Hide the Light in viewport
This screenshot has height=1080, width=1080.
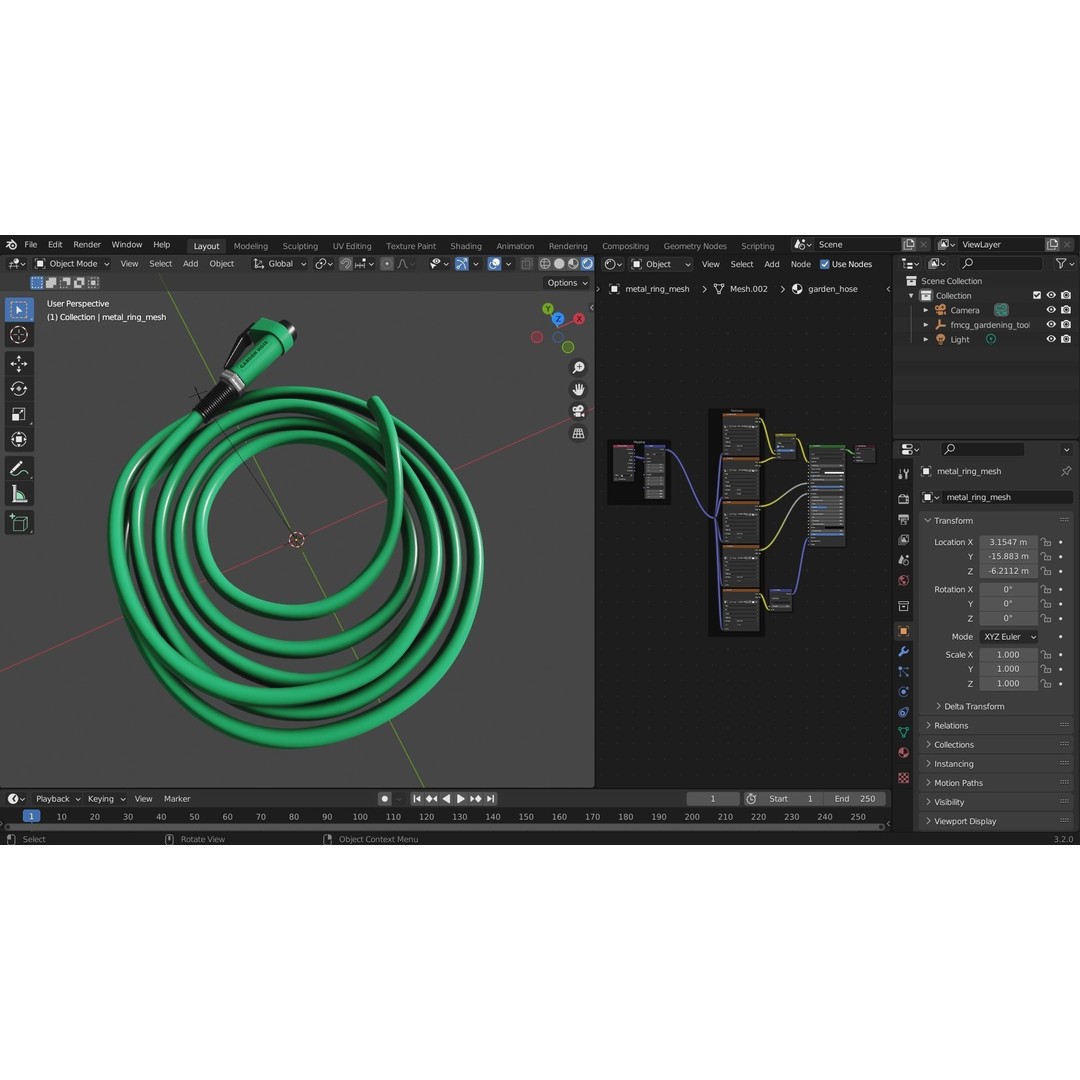(x=1051, y=339)
